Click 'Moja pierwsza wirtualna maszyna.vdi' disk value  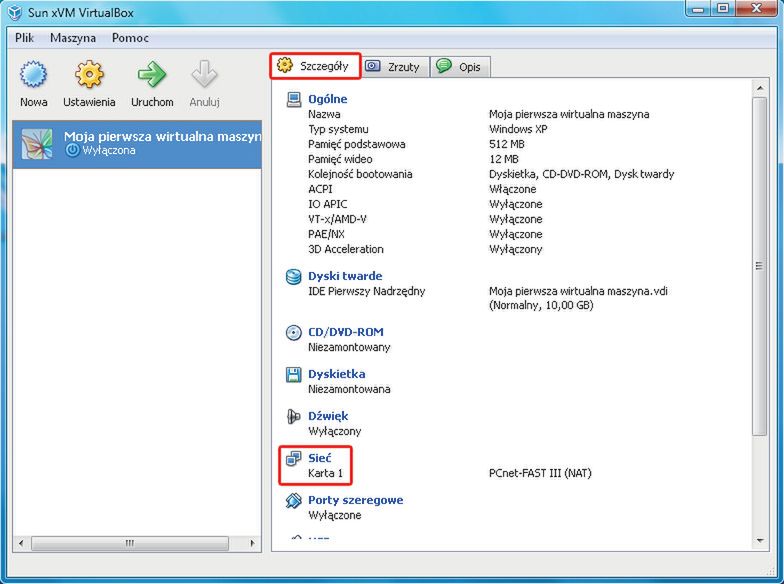578,291
